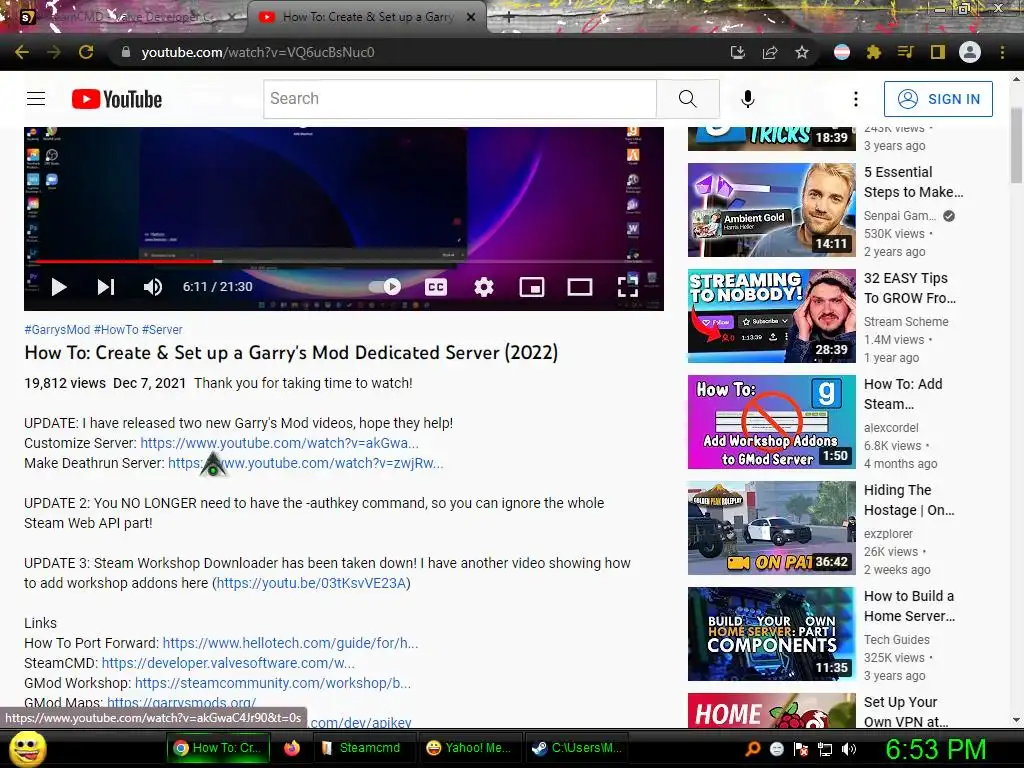Open the SteamCMD developer.valvesoftware link
1024x768 pixels.
[229, 663]
